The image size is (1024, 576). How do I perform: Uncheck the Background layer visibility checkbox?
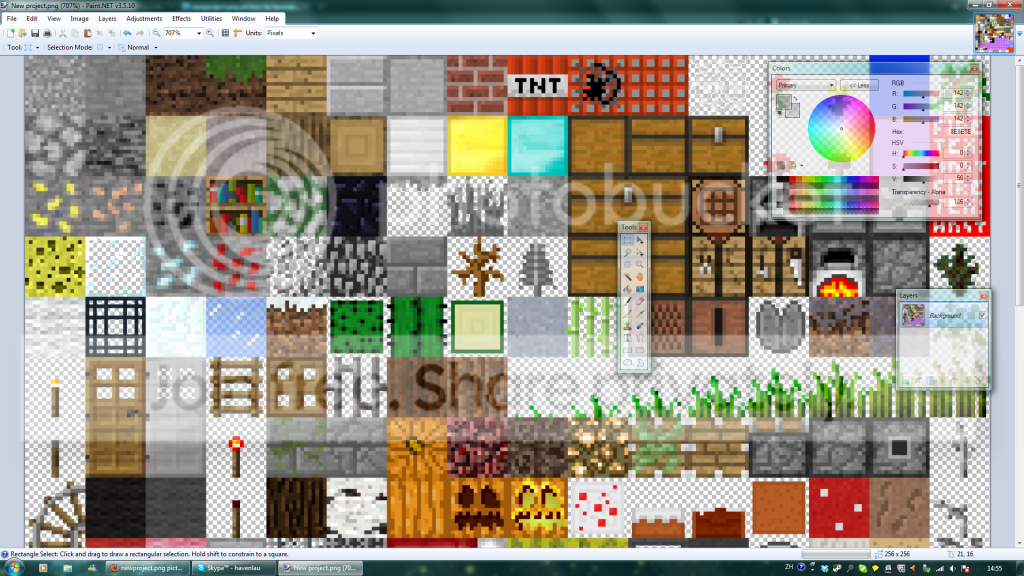pos(981,315)
